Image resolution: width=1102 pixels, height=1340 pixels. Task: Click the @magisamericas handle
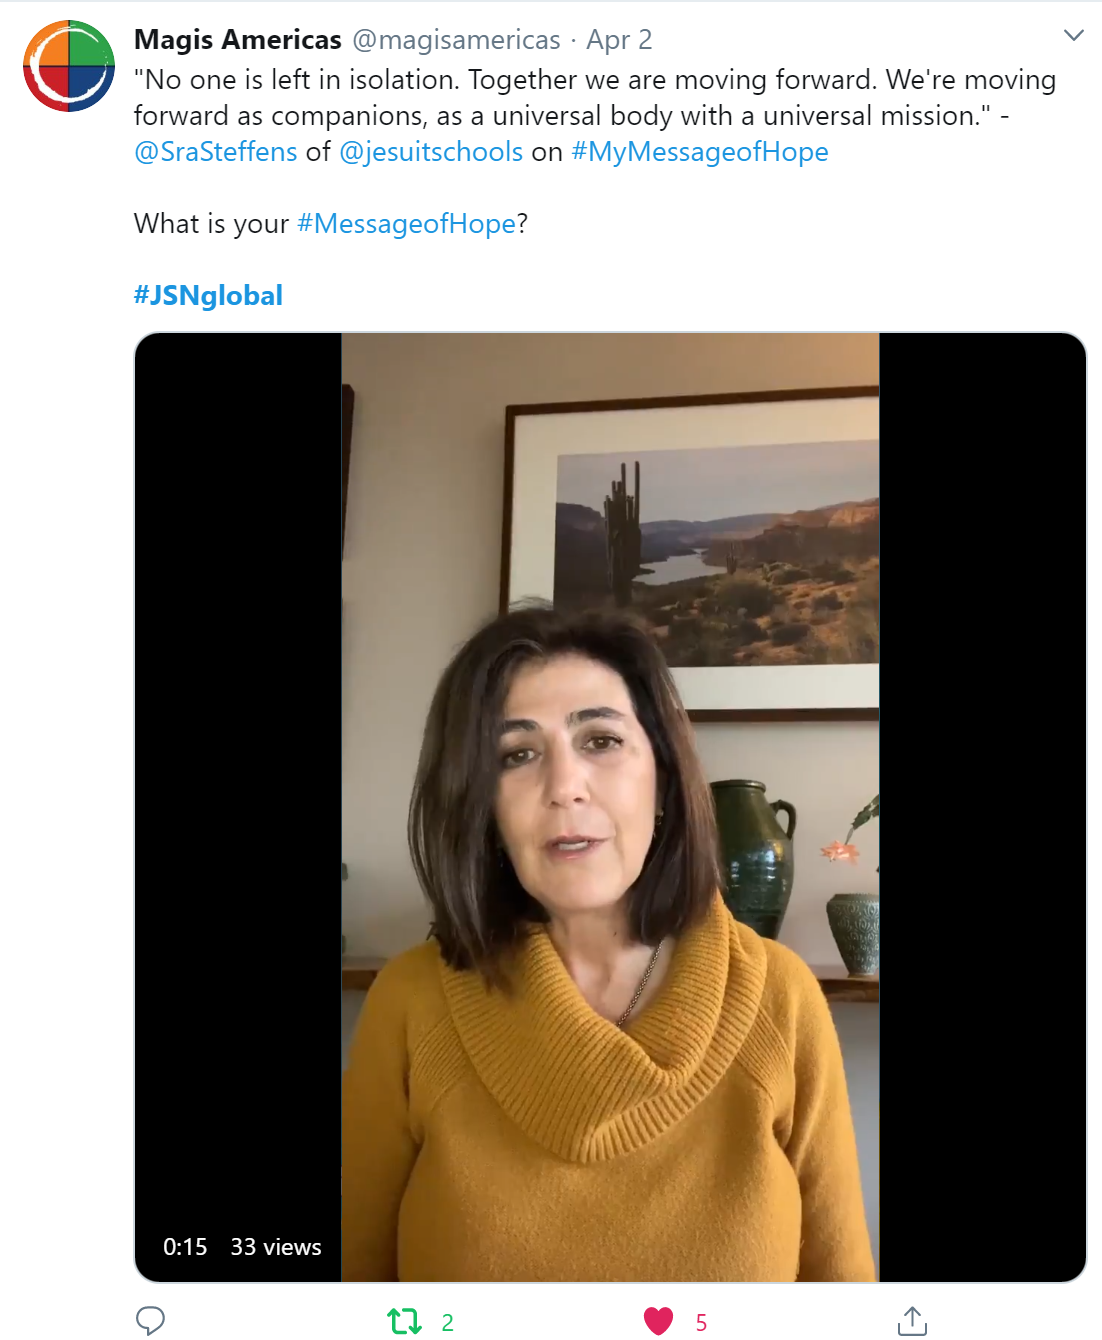point(456,40)
